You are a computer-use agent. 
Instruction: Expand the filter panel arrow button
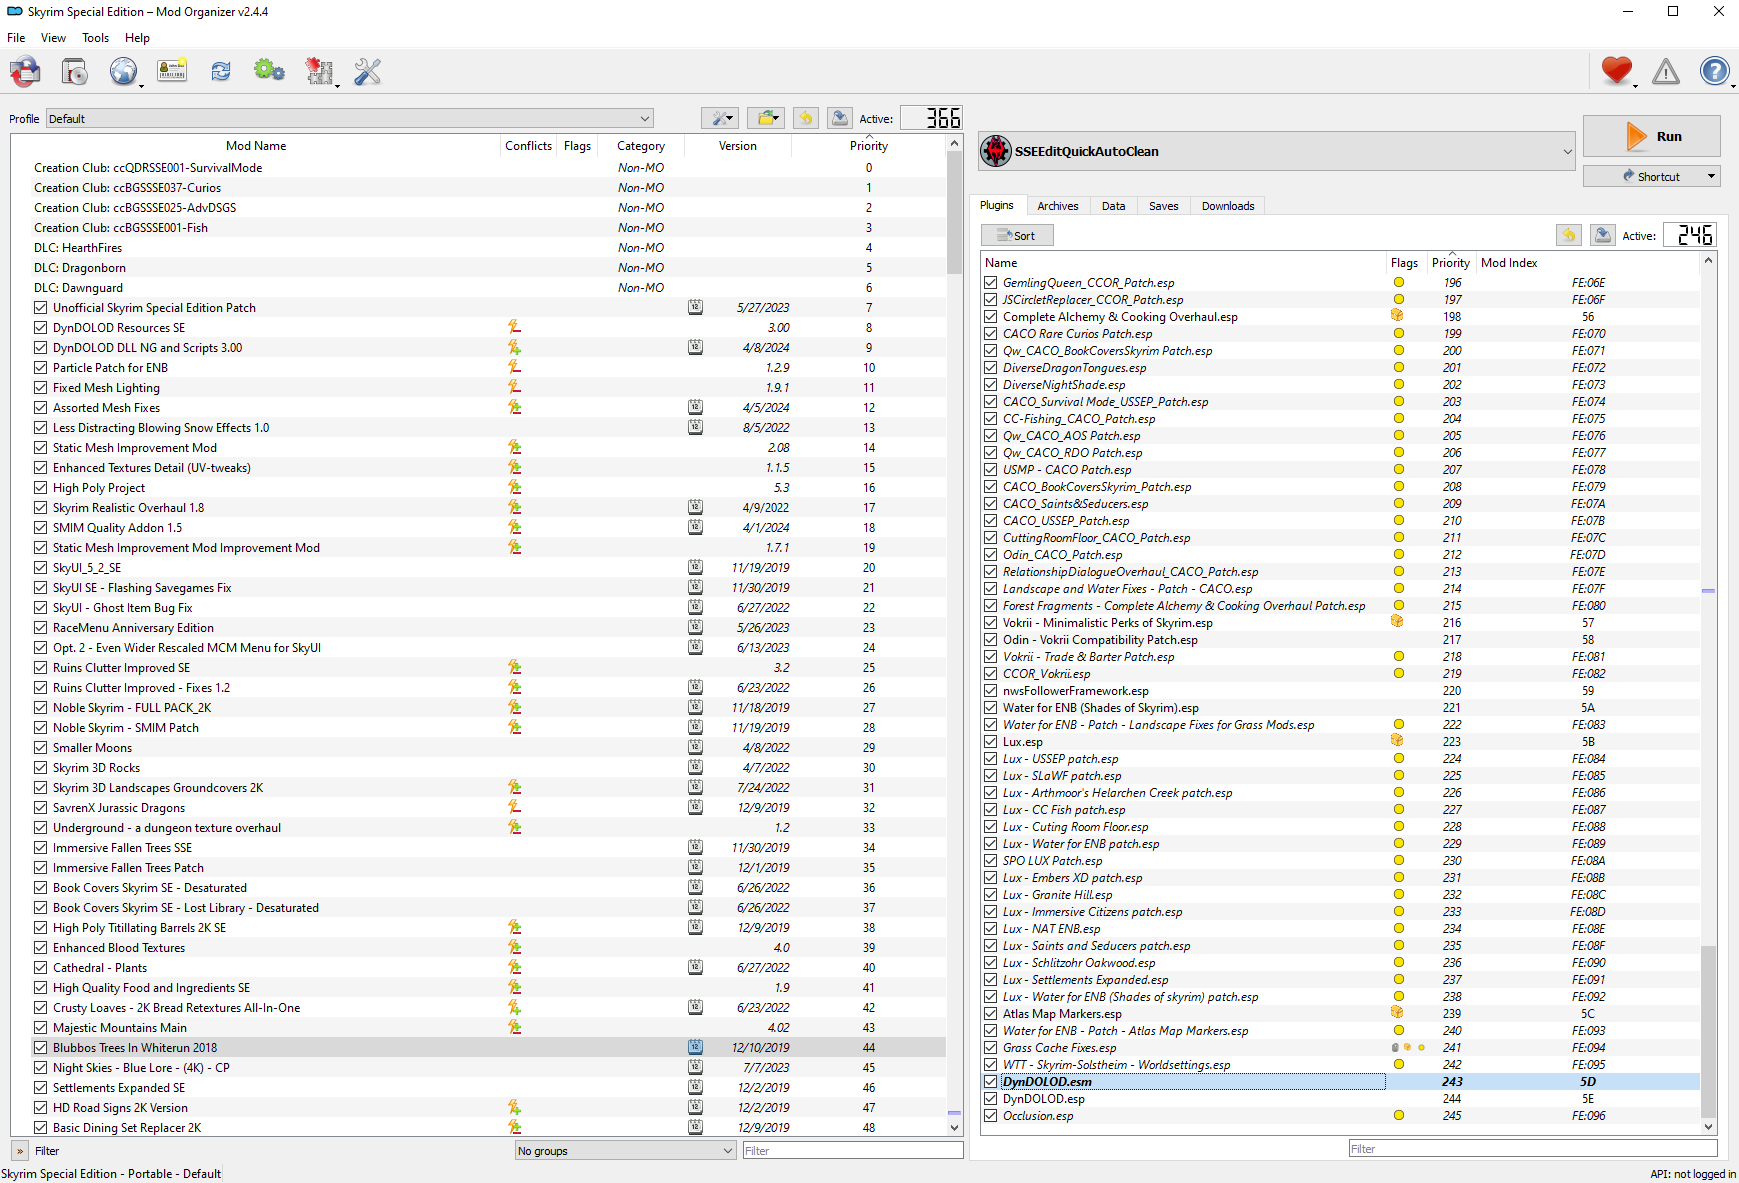tap(20, 1151)
